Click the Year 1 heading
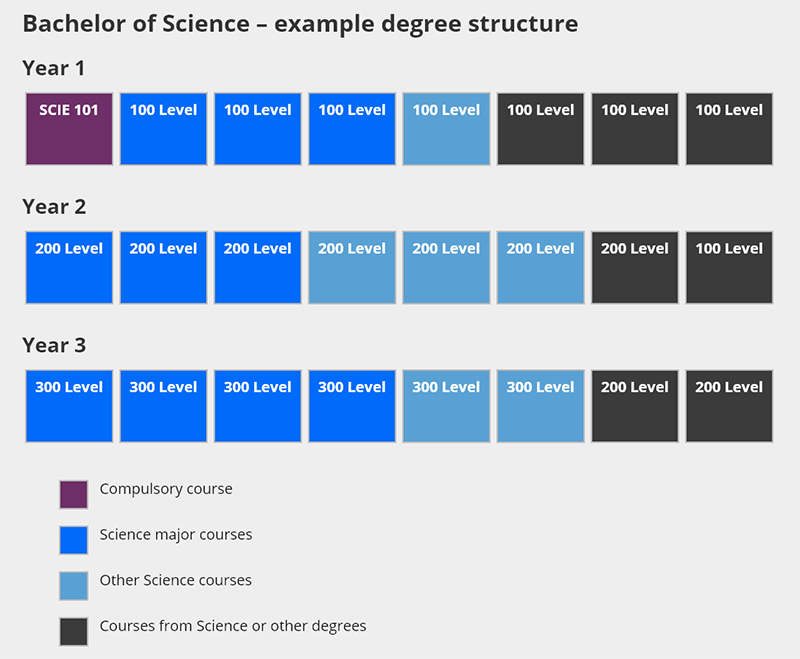Screen dimensions: 800x659 click(54, 68)
